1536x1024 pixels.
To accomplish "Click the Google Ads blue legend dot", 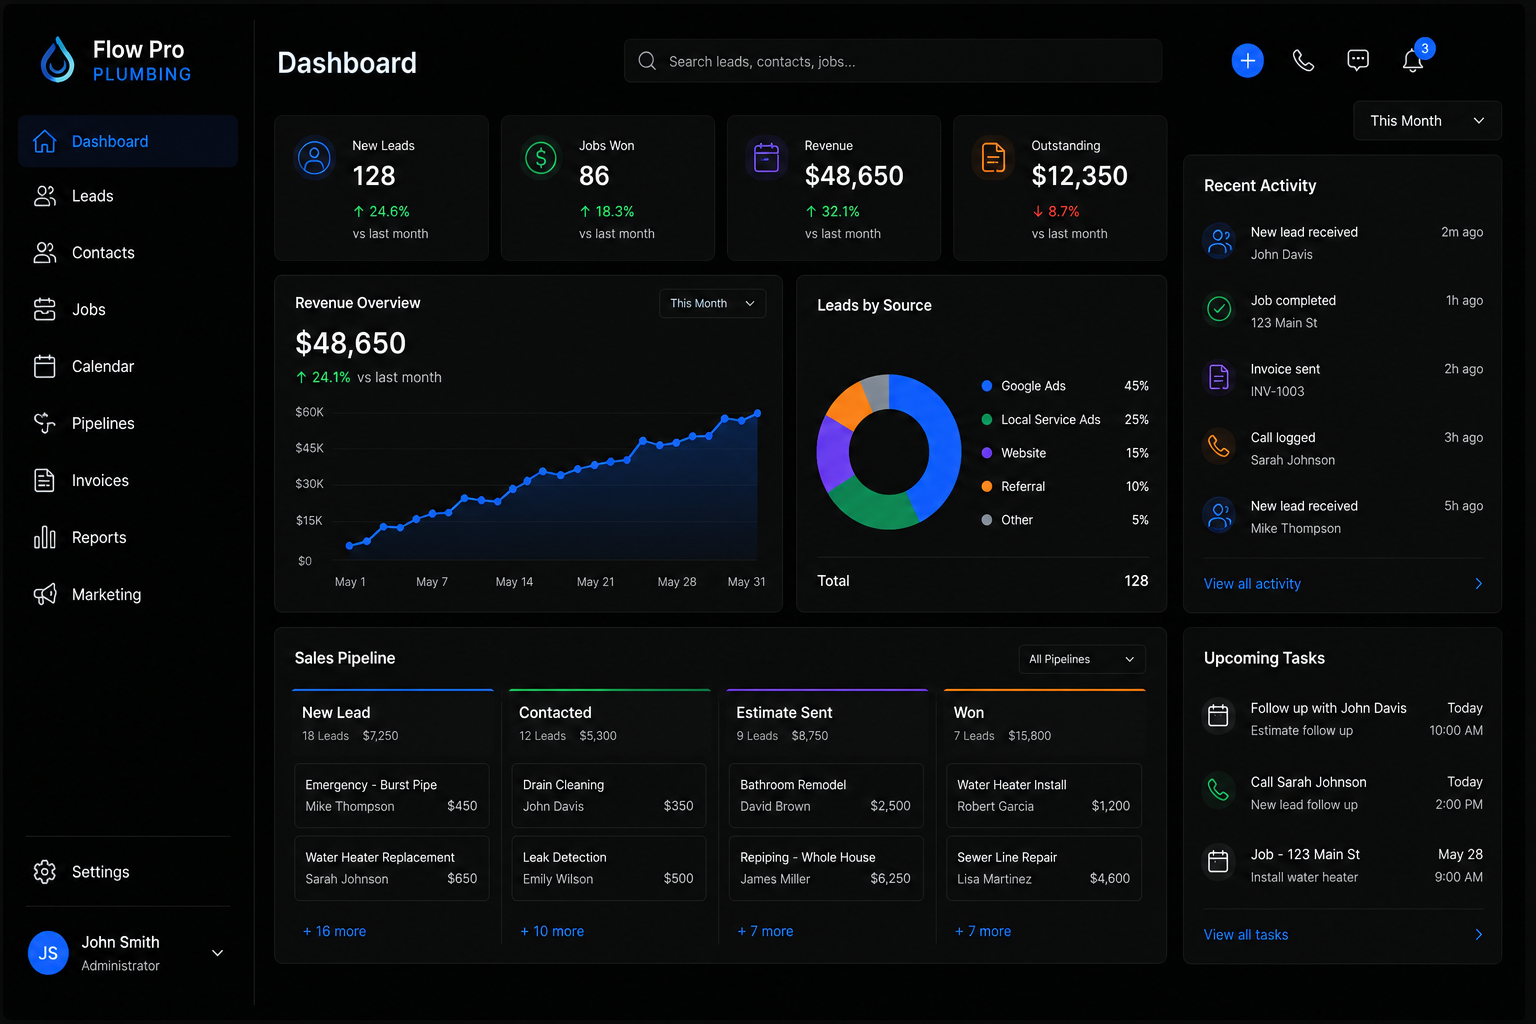I will pos(987,386).
